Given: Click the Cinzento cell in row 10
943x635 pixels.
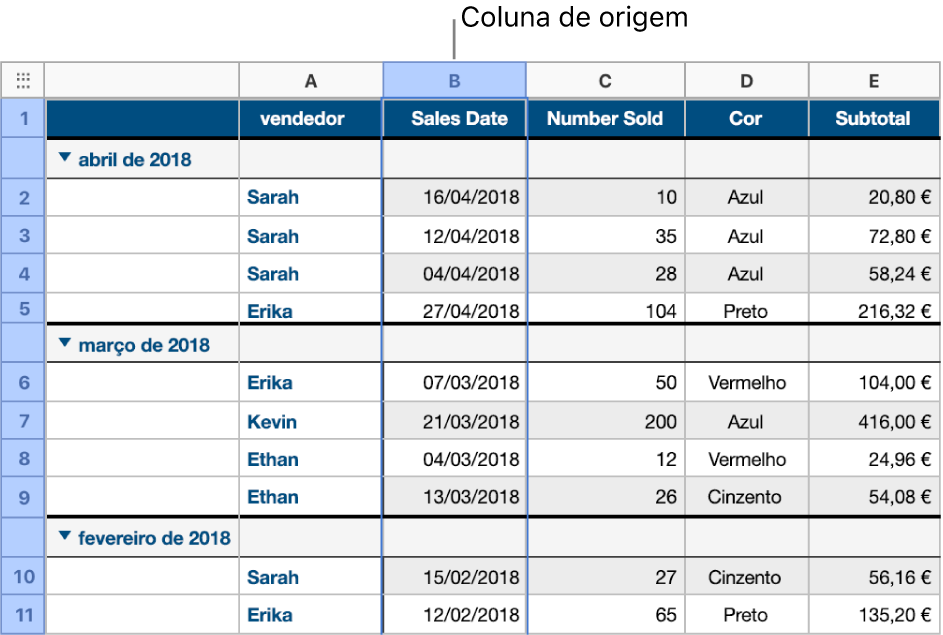Looking at the screenshot, I should tap(746, 576).
